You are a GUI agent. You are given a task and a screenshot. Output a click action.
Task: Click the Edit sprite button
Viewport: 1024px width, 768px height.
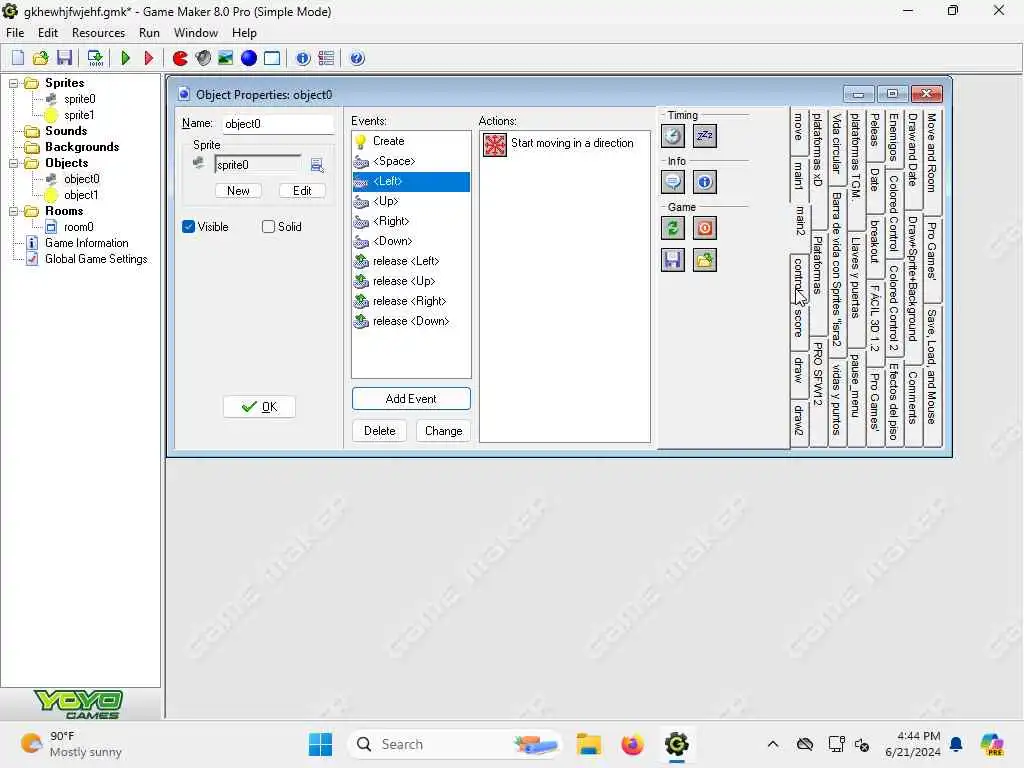point(302,191)
